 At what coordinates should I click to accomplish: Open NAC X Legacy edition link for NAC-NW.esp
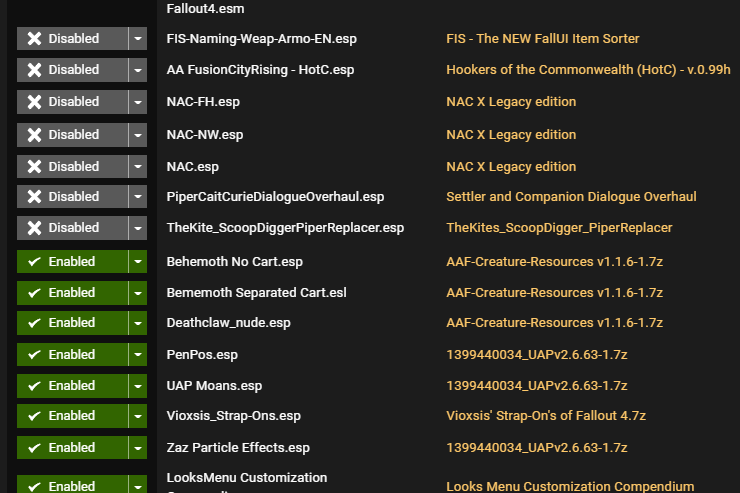[x=511, y=135]
